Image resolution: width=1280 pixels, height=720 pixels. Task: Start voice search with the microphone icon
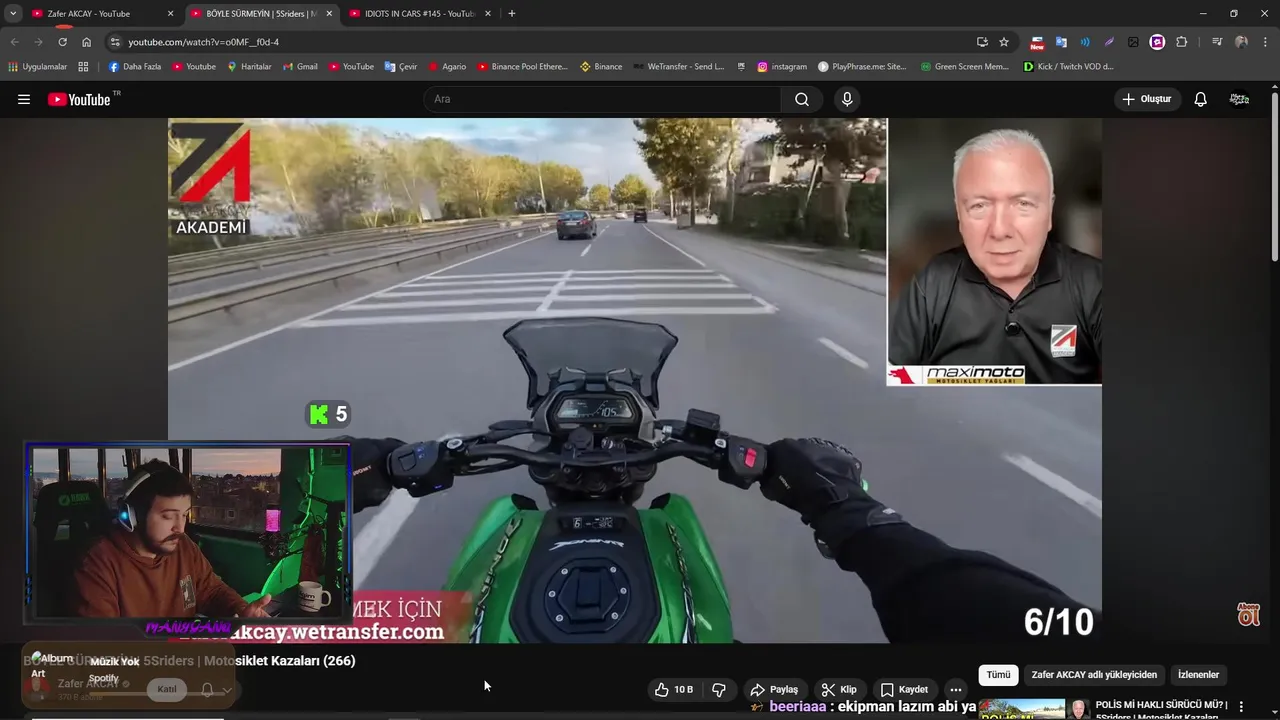pos(847,99)
